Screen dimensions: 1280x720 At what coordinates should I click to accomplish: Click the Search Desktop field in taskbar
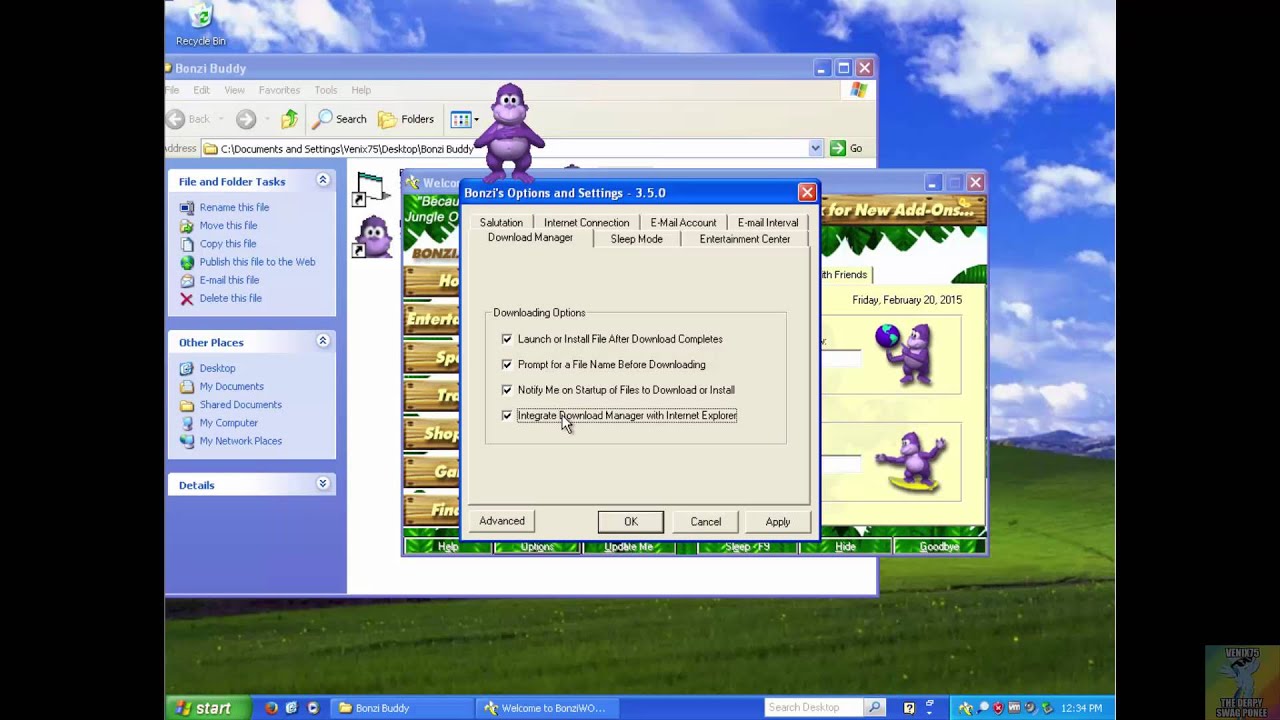814,707
